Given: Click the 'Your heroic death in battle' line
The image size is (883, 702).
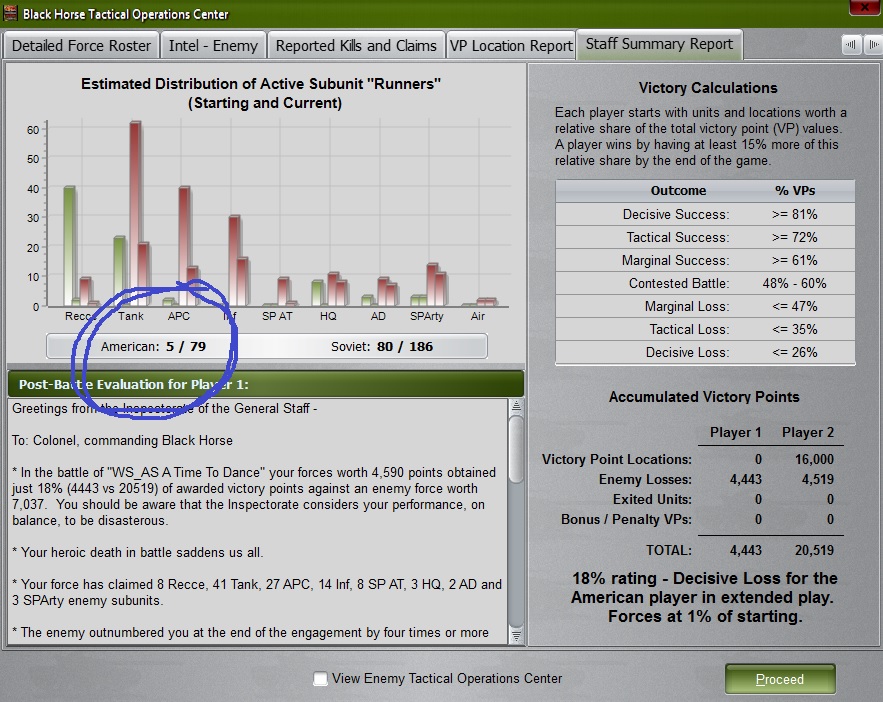Looking at the screenshot, I should pyautogui.click(x=137, y=552).
